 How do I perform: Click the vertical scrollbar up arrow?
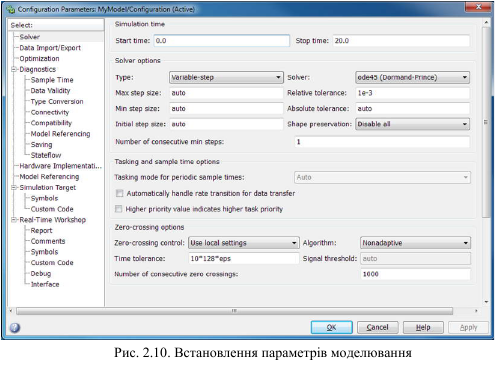click(x=486, y=22)
